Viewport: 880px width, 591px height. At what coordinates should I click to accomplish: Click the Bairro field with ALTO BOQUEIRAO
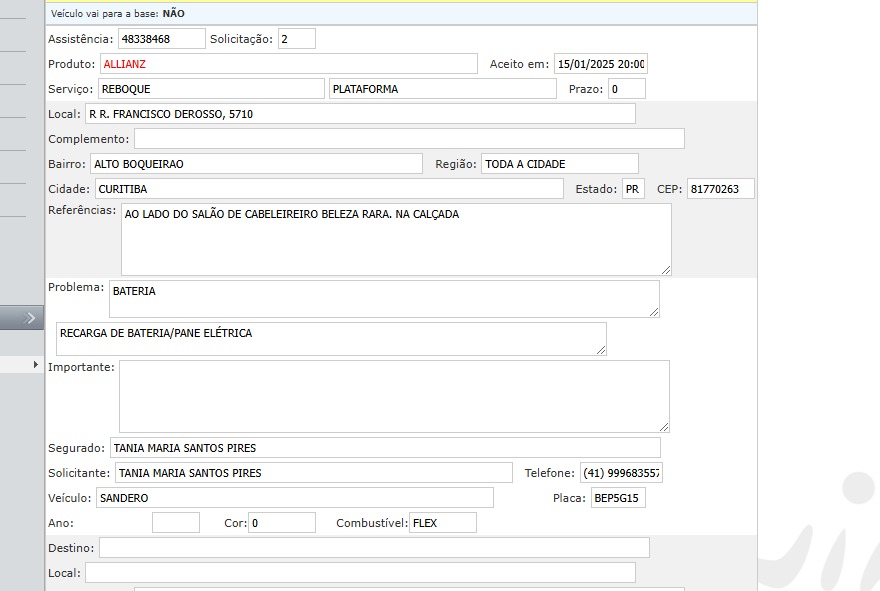click(256, 164)
